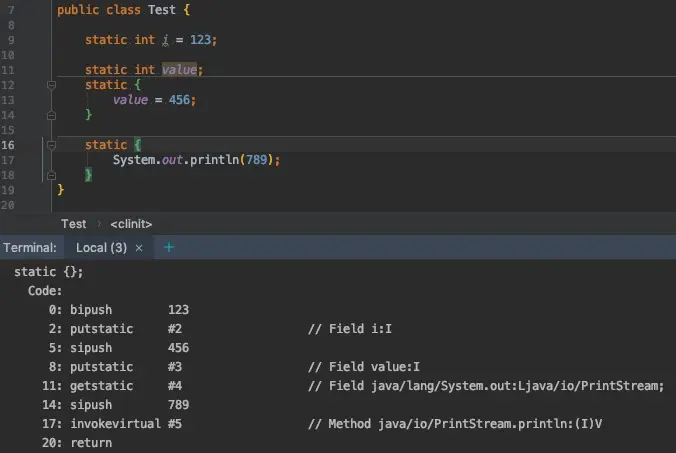Click '// Field value:I' comment
This screenshot has width=676, height=453.
point(364,367)
